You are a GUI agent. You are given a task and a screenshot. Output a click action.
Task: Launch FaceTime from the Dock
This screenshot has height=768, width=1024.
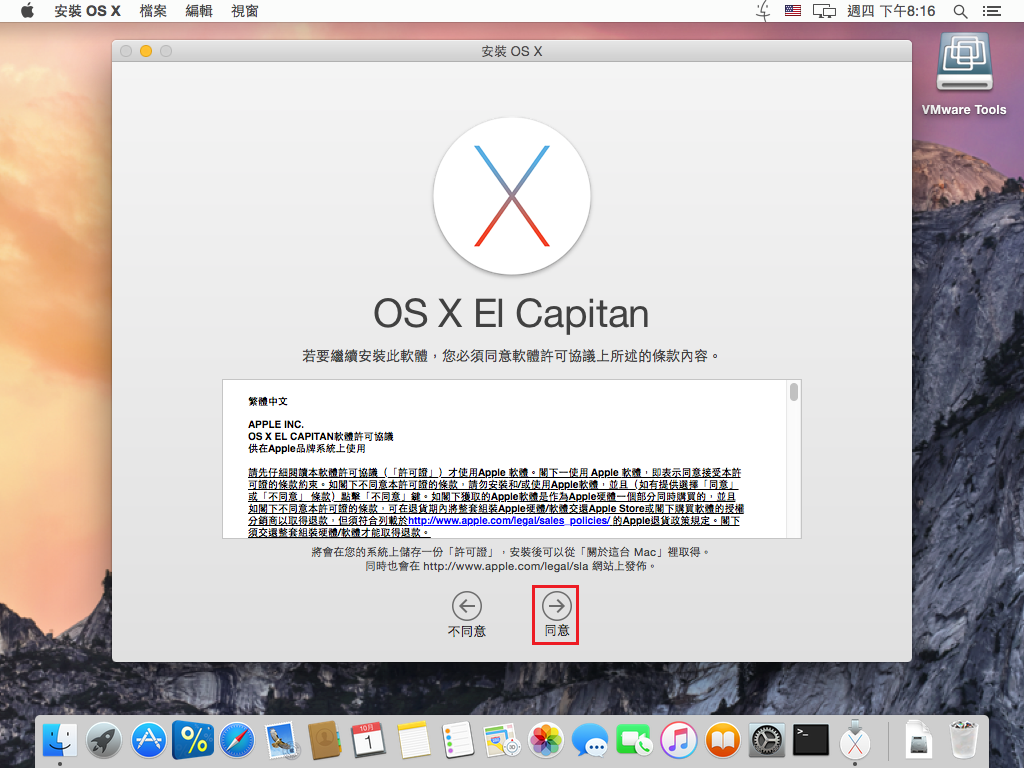click(x=633, y=741)
